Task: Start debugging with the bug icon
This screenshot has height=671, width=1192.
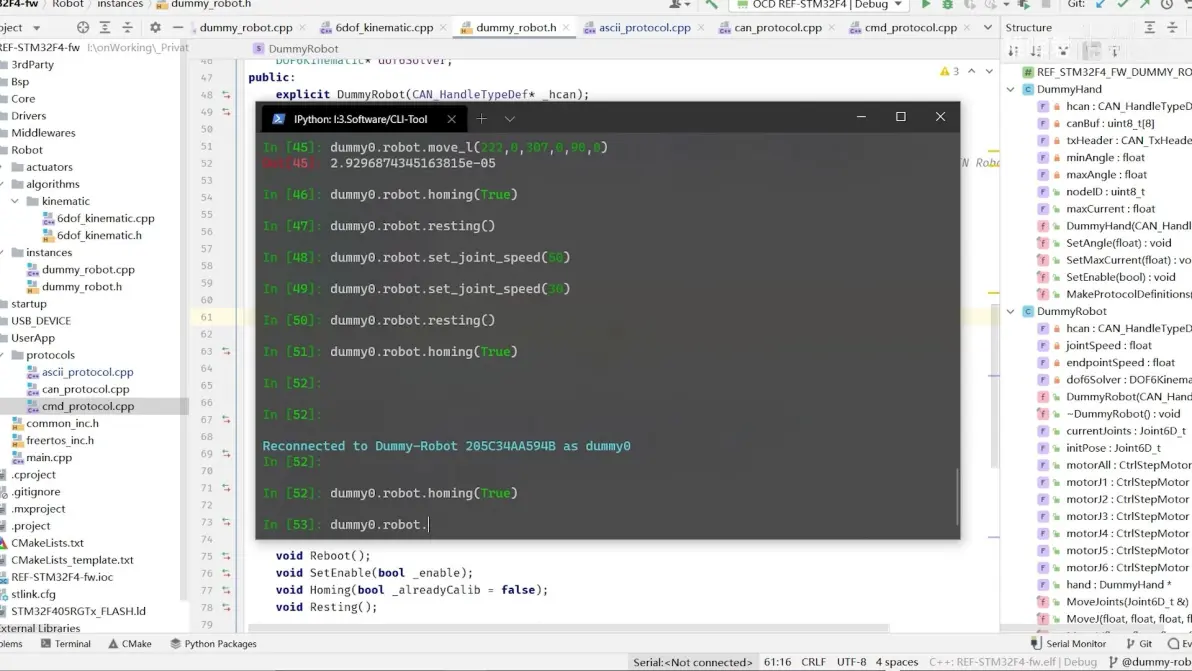Action: point(947,5)
